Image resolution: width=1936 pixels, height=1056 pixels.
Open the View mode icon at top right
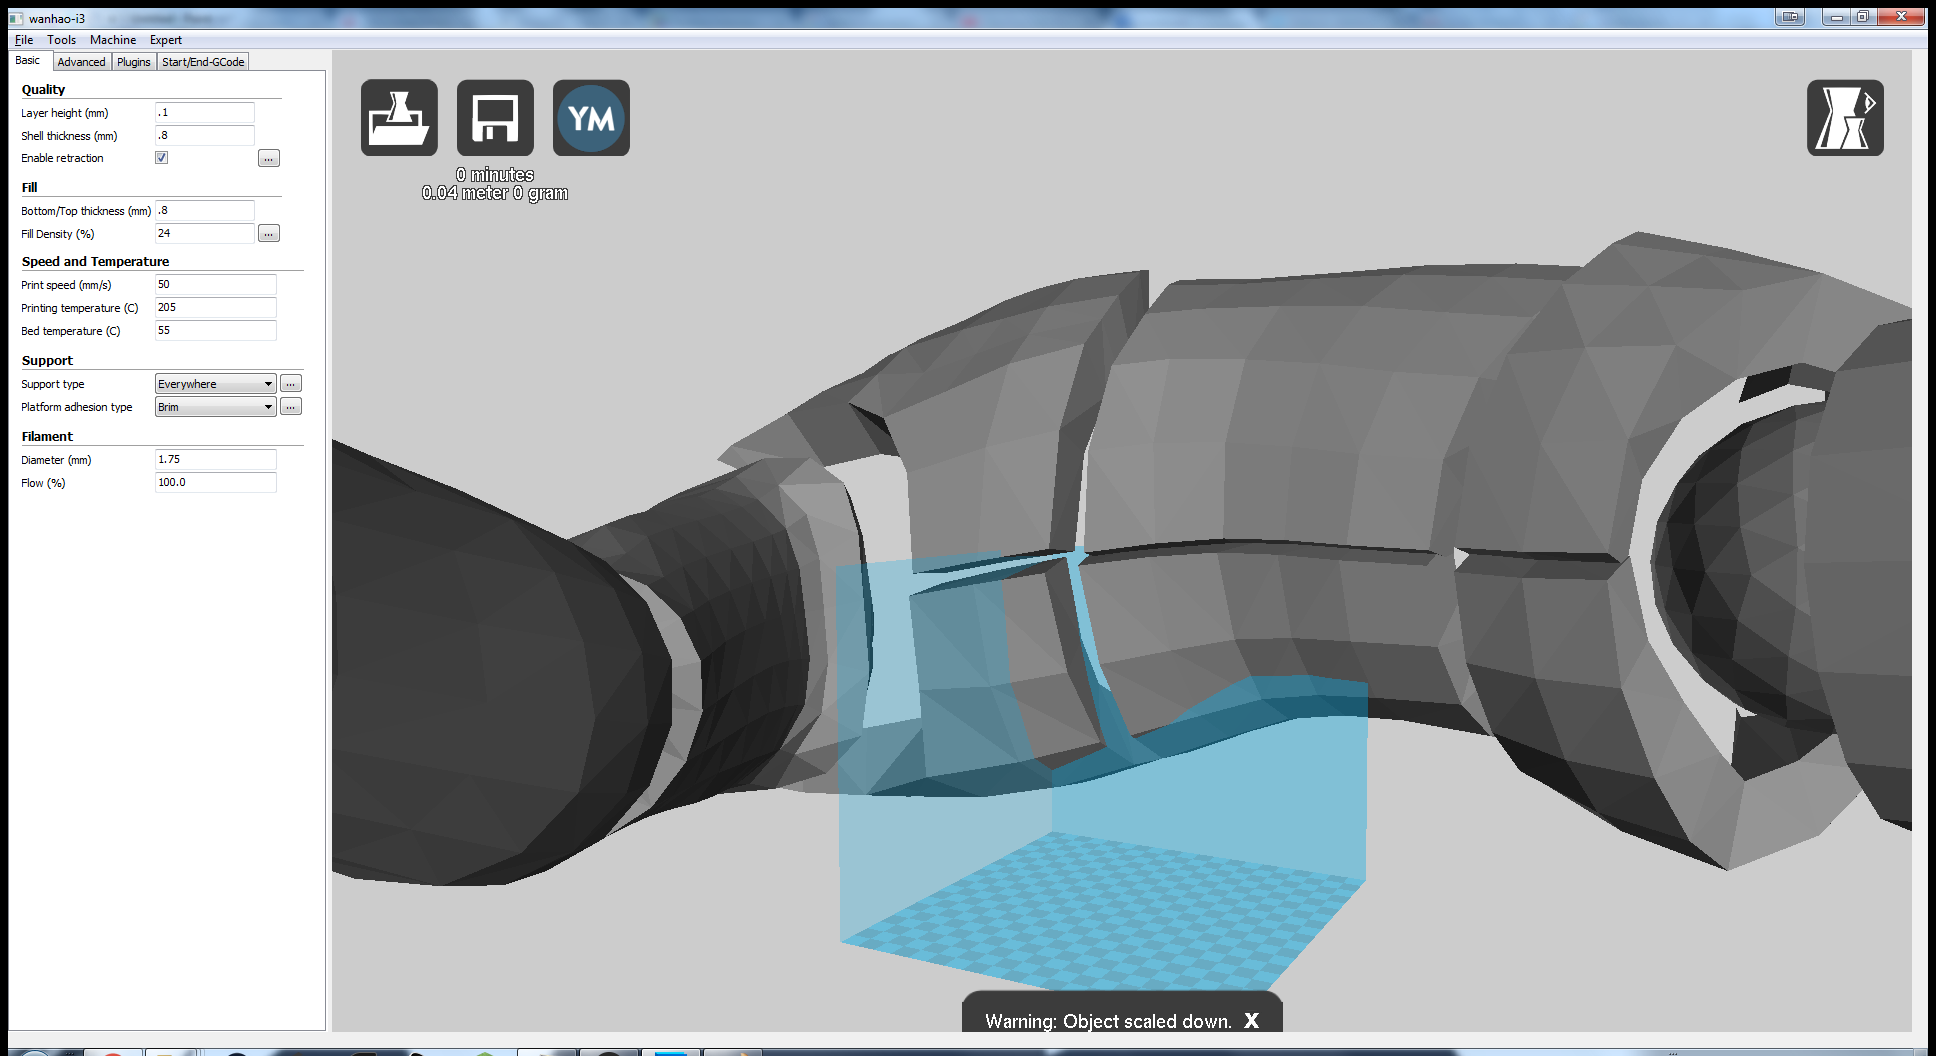[1845, 118]
